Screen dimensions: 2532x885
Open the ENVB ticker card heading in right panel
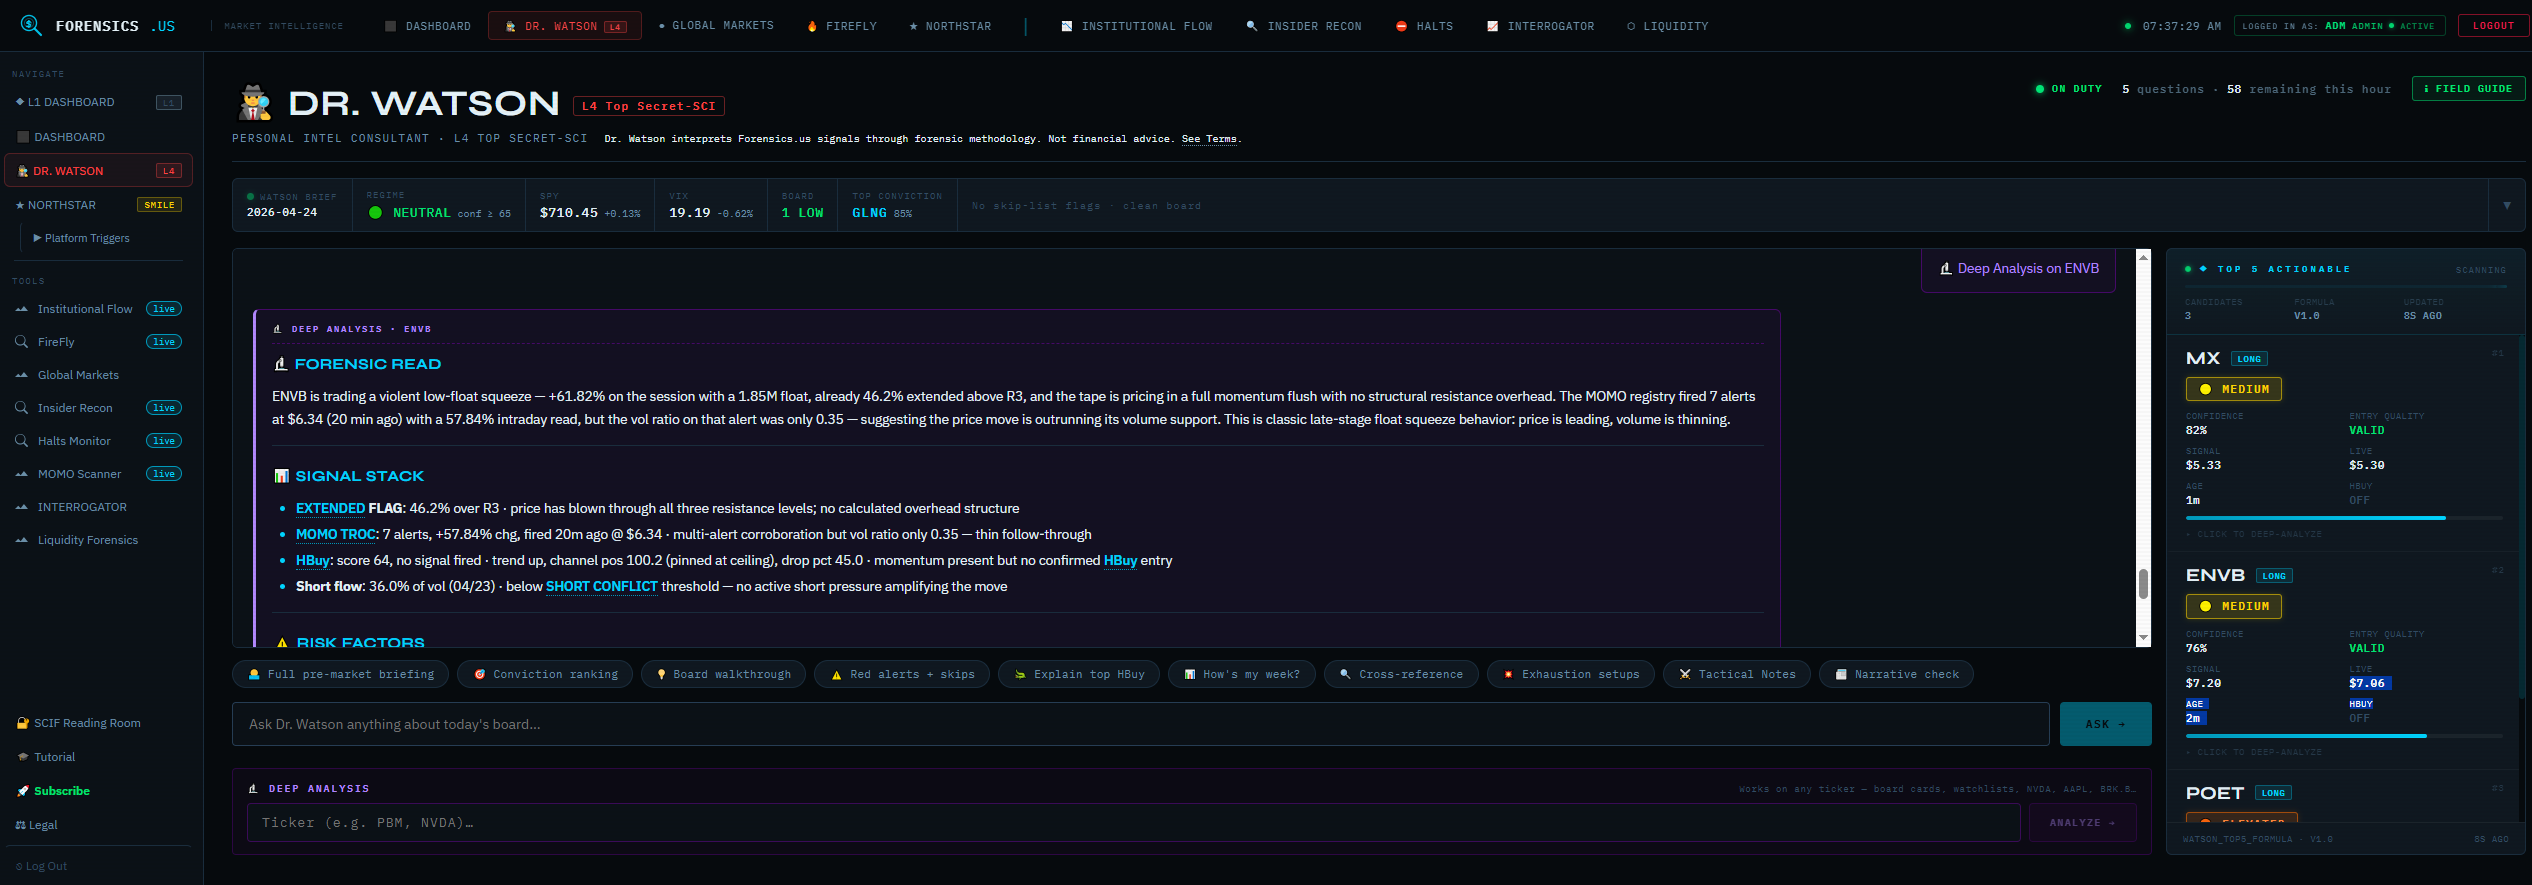click(x=2215, y=576)
